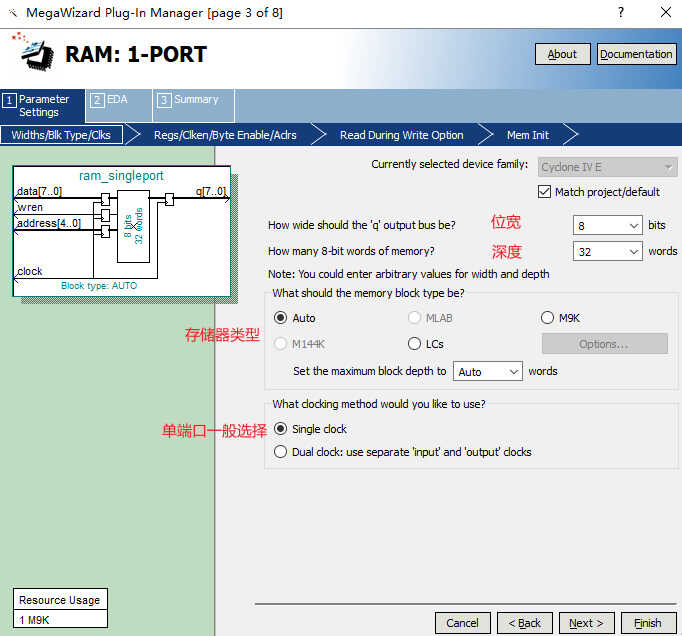The height and width of the screenshot is (636, 682).
Task: Click the 1 M9K resource value
Action: tap(34, 620)
